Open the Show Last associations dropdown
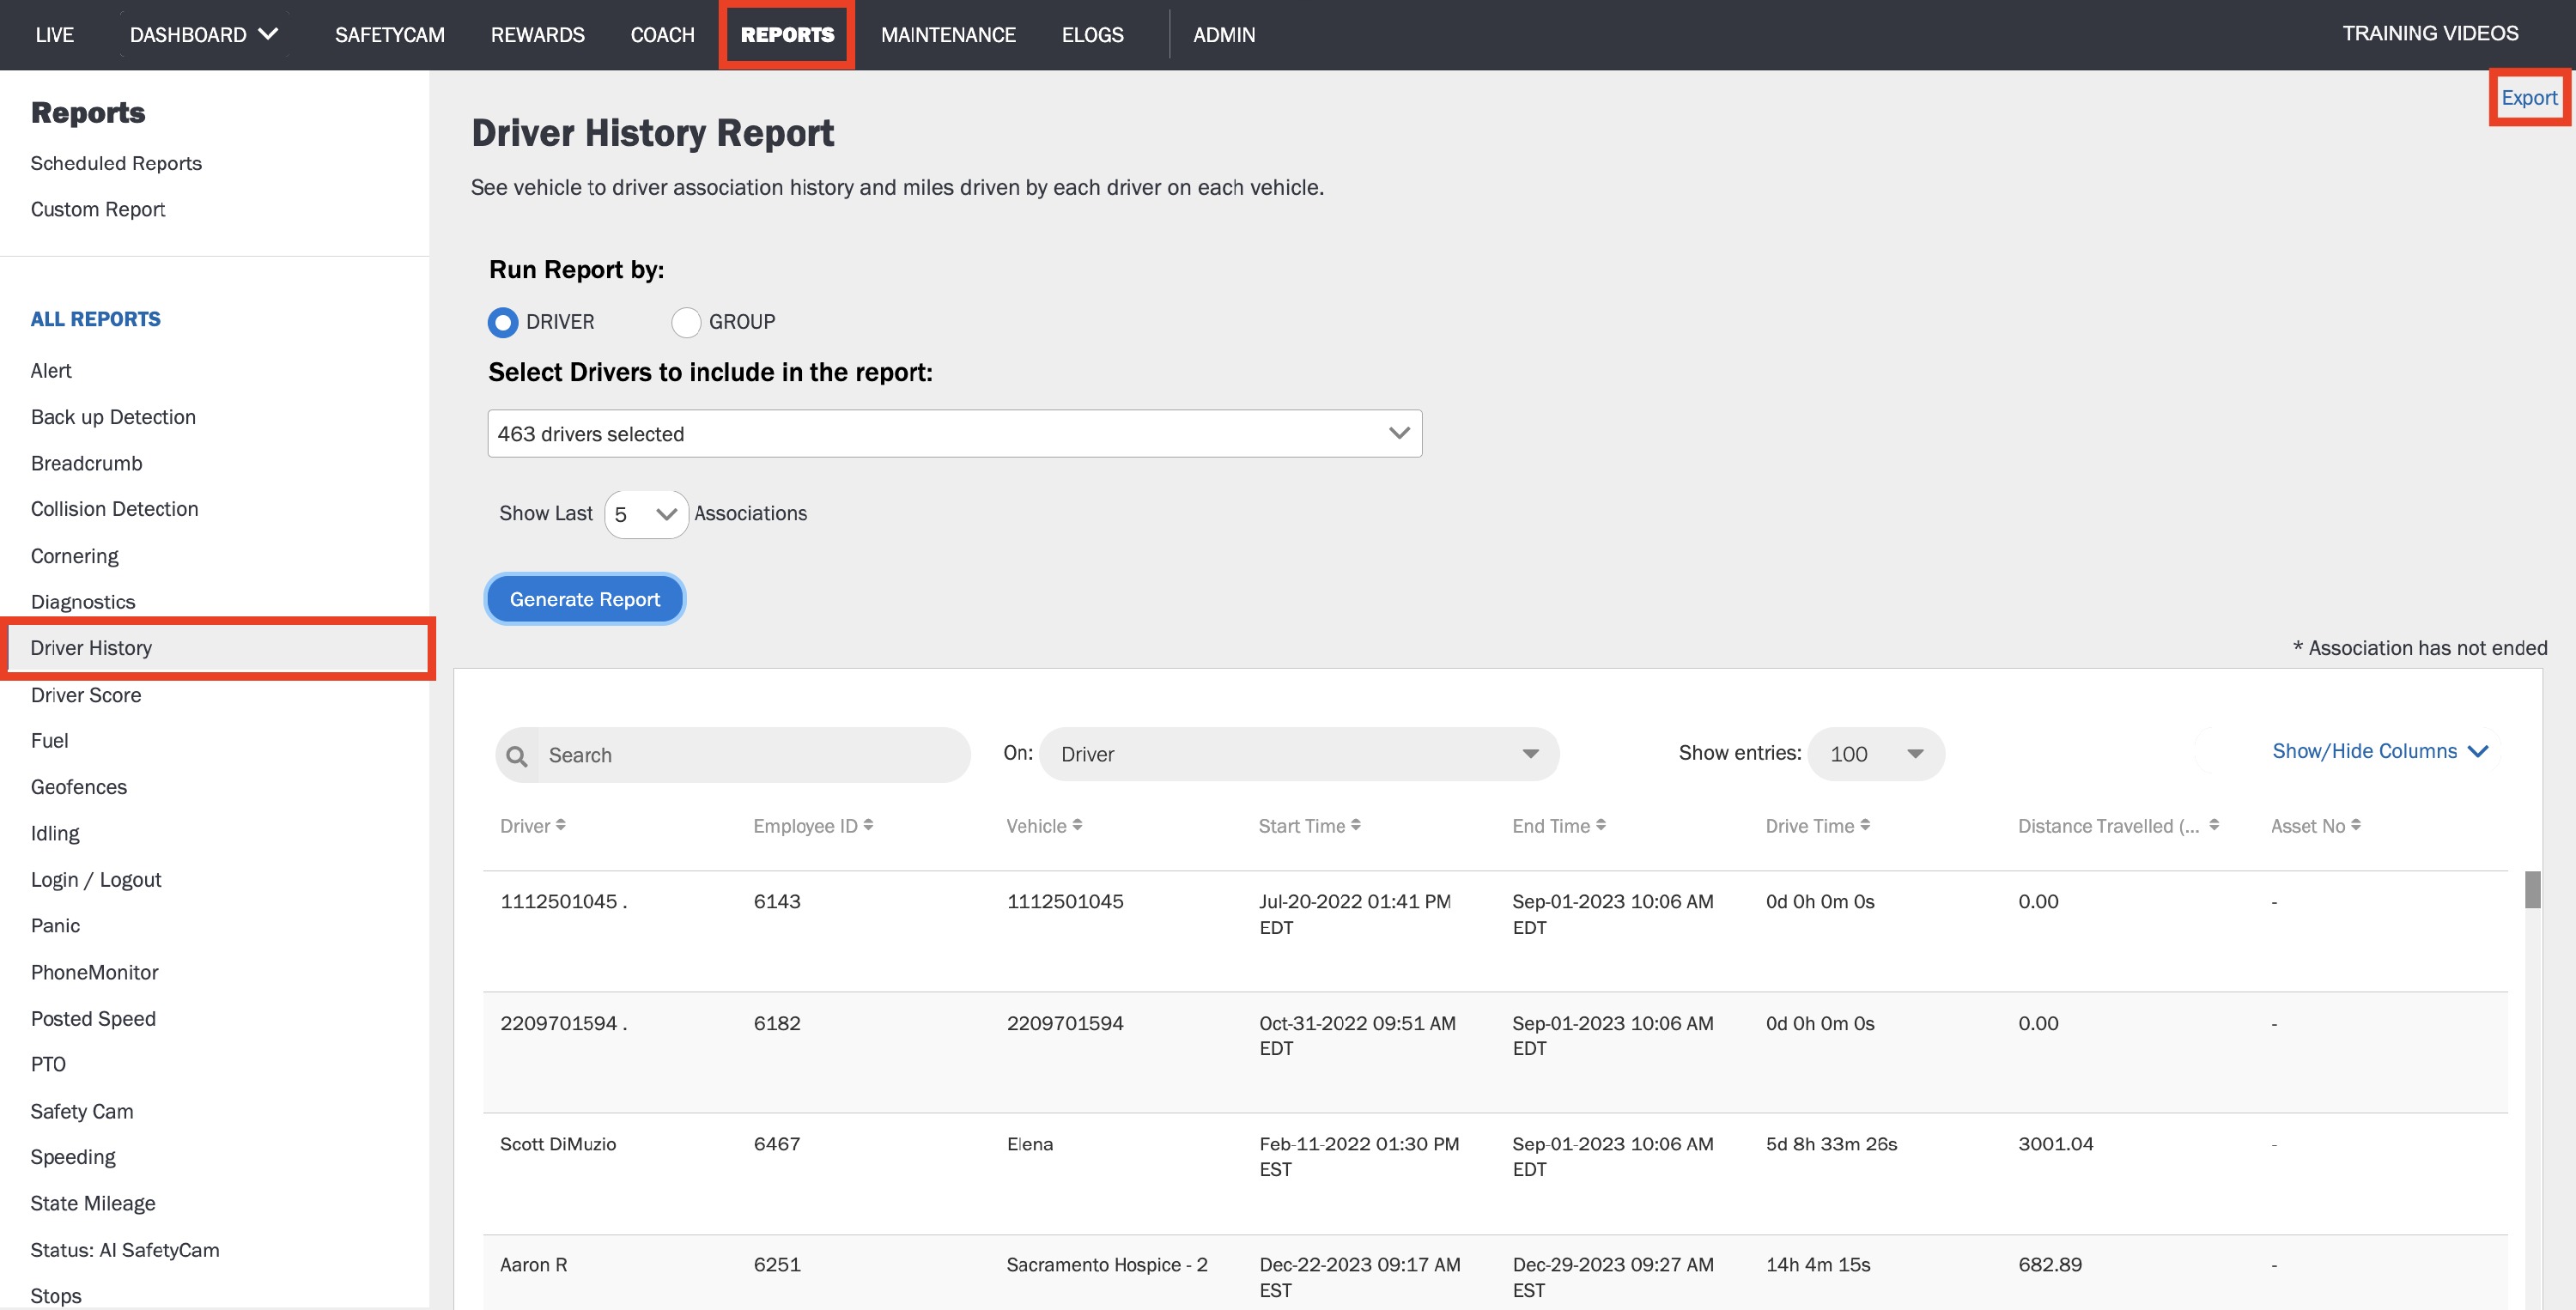The width and height of the screenshot is (2576, 1310). click(x=646, y=514)
